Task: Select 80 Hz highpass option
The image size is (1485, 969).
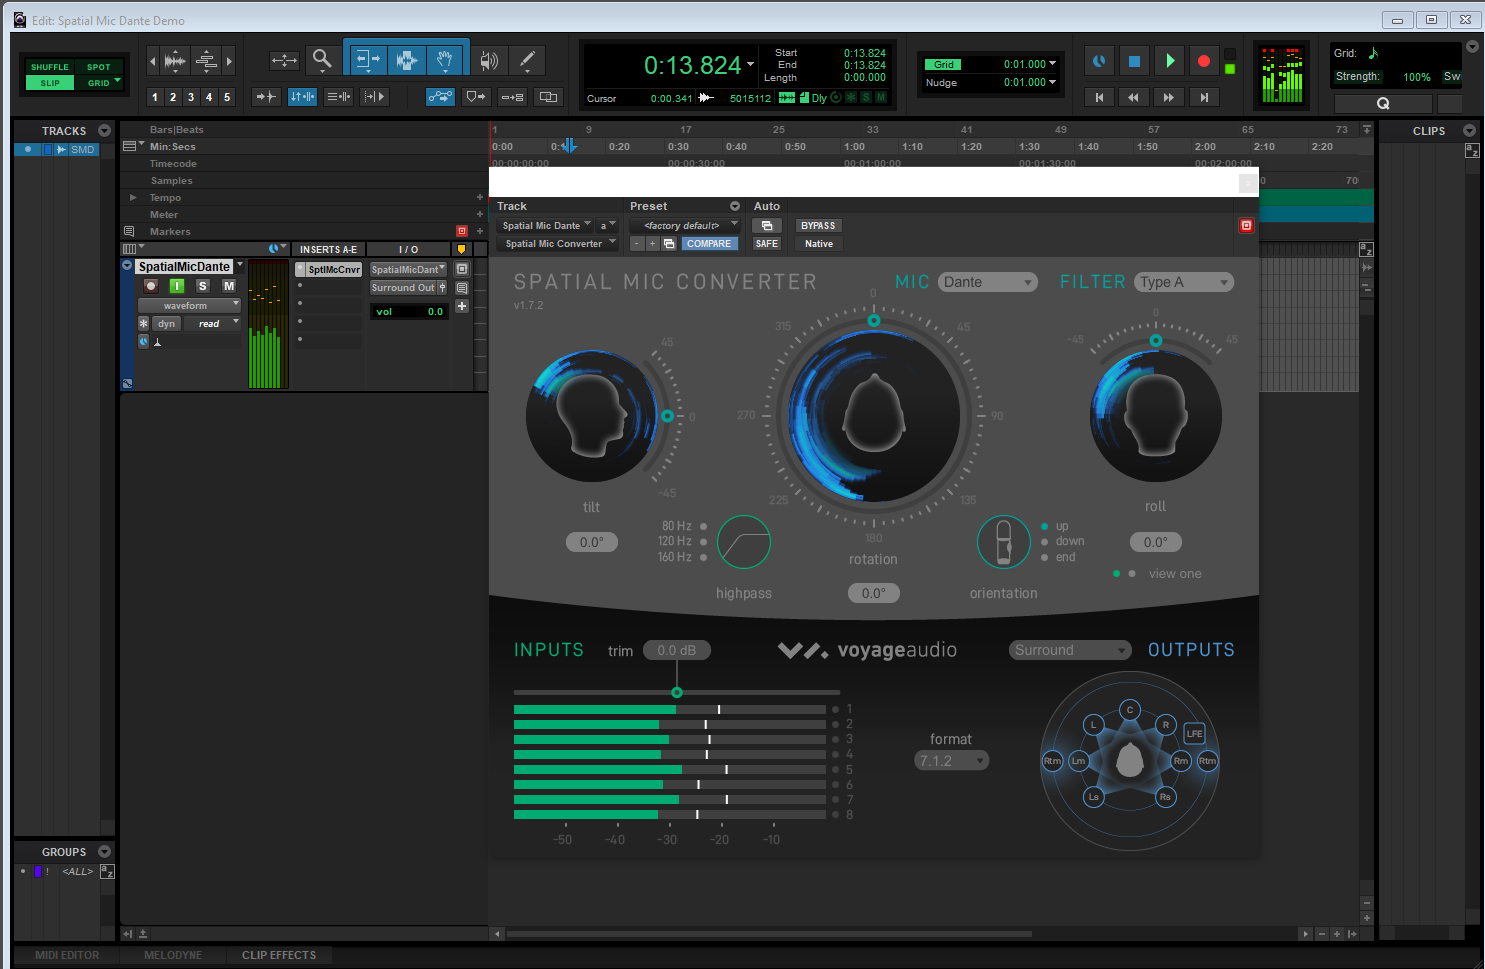Action: click(x=704, y=526)
